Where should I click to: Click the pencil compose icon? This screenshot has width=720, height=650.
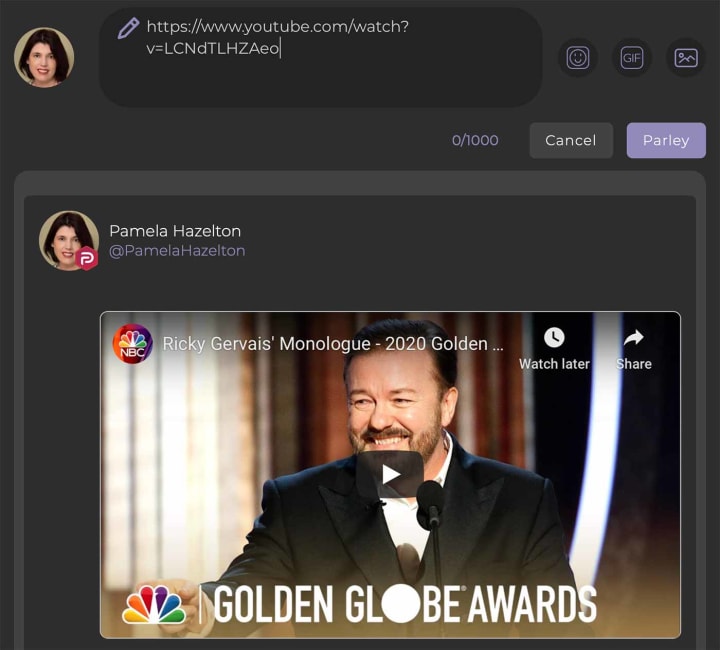click(128, 28)
